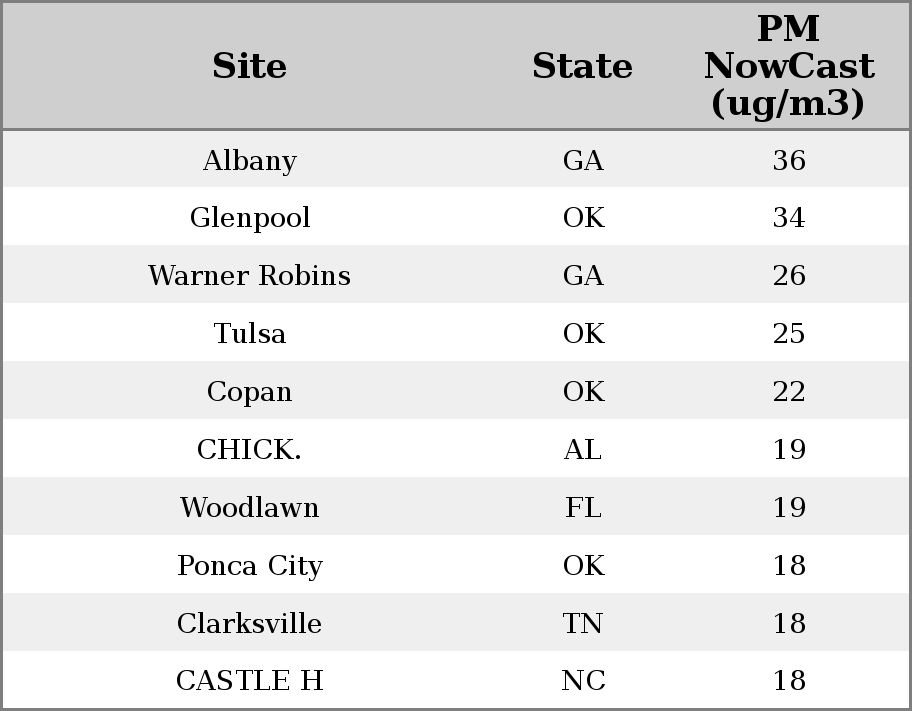Select the Woodlawn site cell
The image size is (912, 711).
click(249, 508)
